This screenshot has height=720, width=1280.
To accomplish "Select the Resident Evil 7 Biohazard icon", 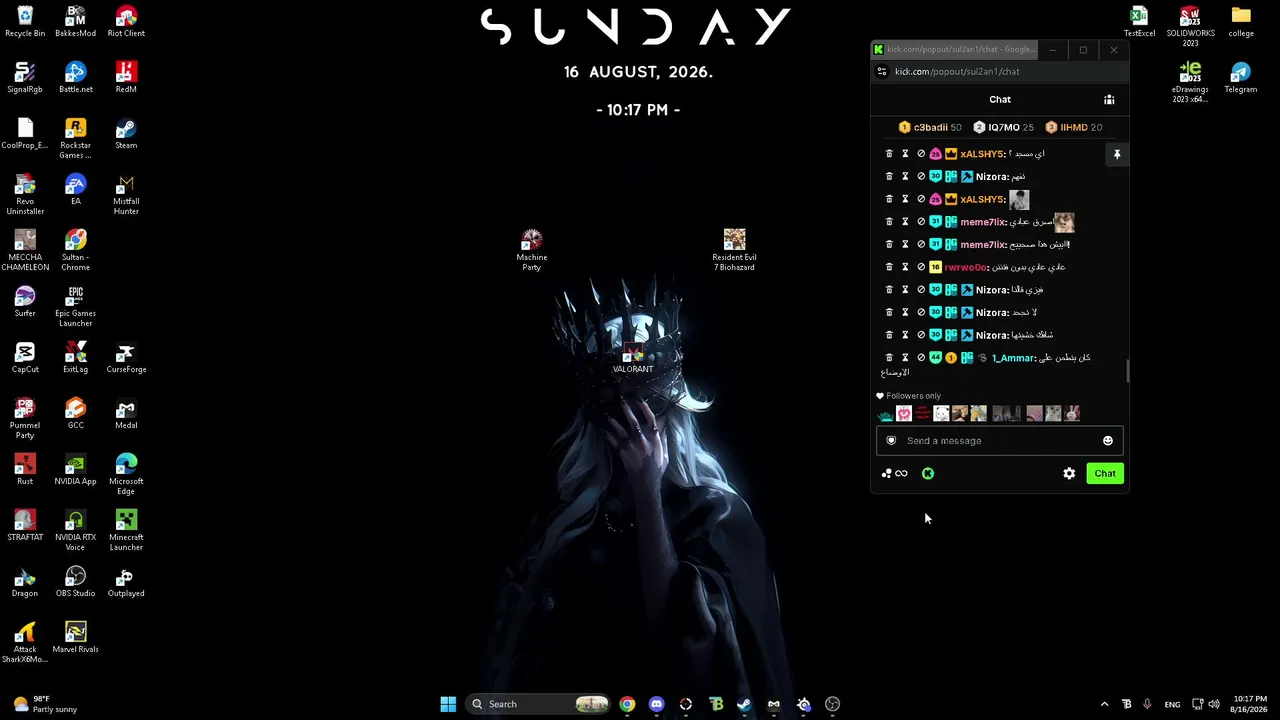I will (735, 251).
